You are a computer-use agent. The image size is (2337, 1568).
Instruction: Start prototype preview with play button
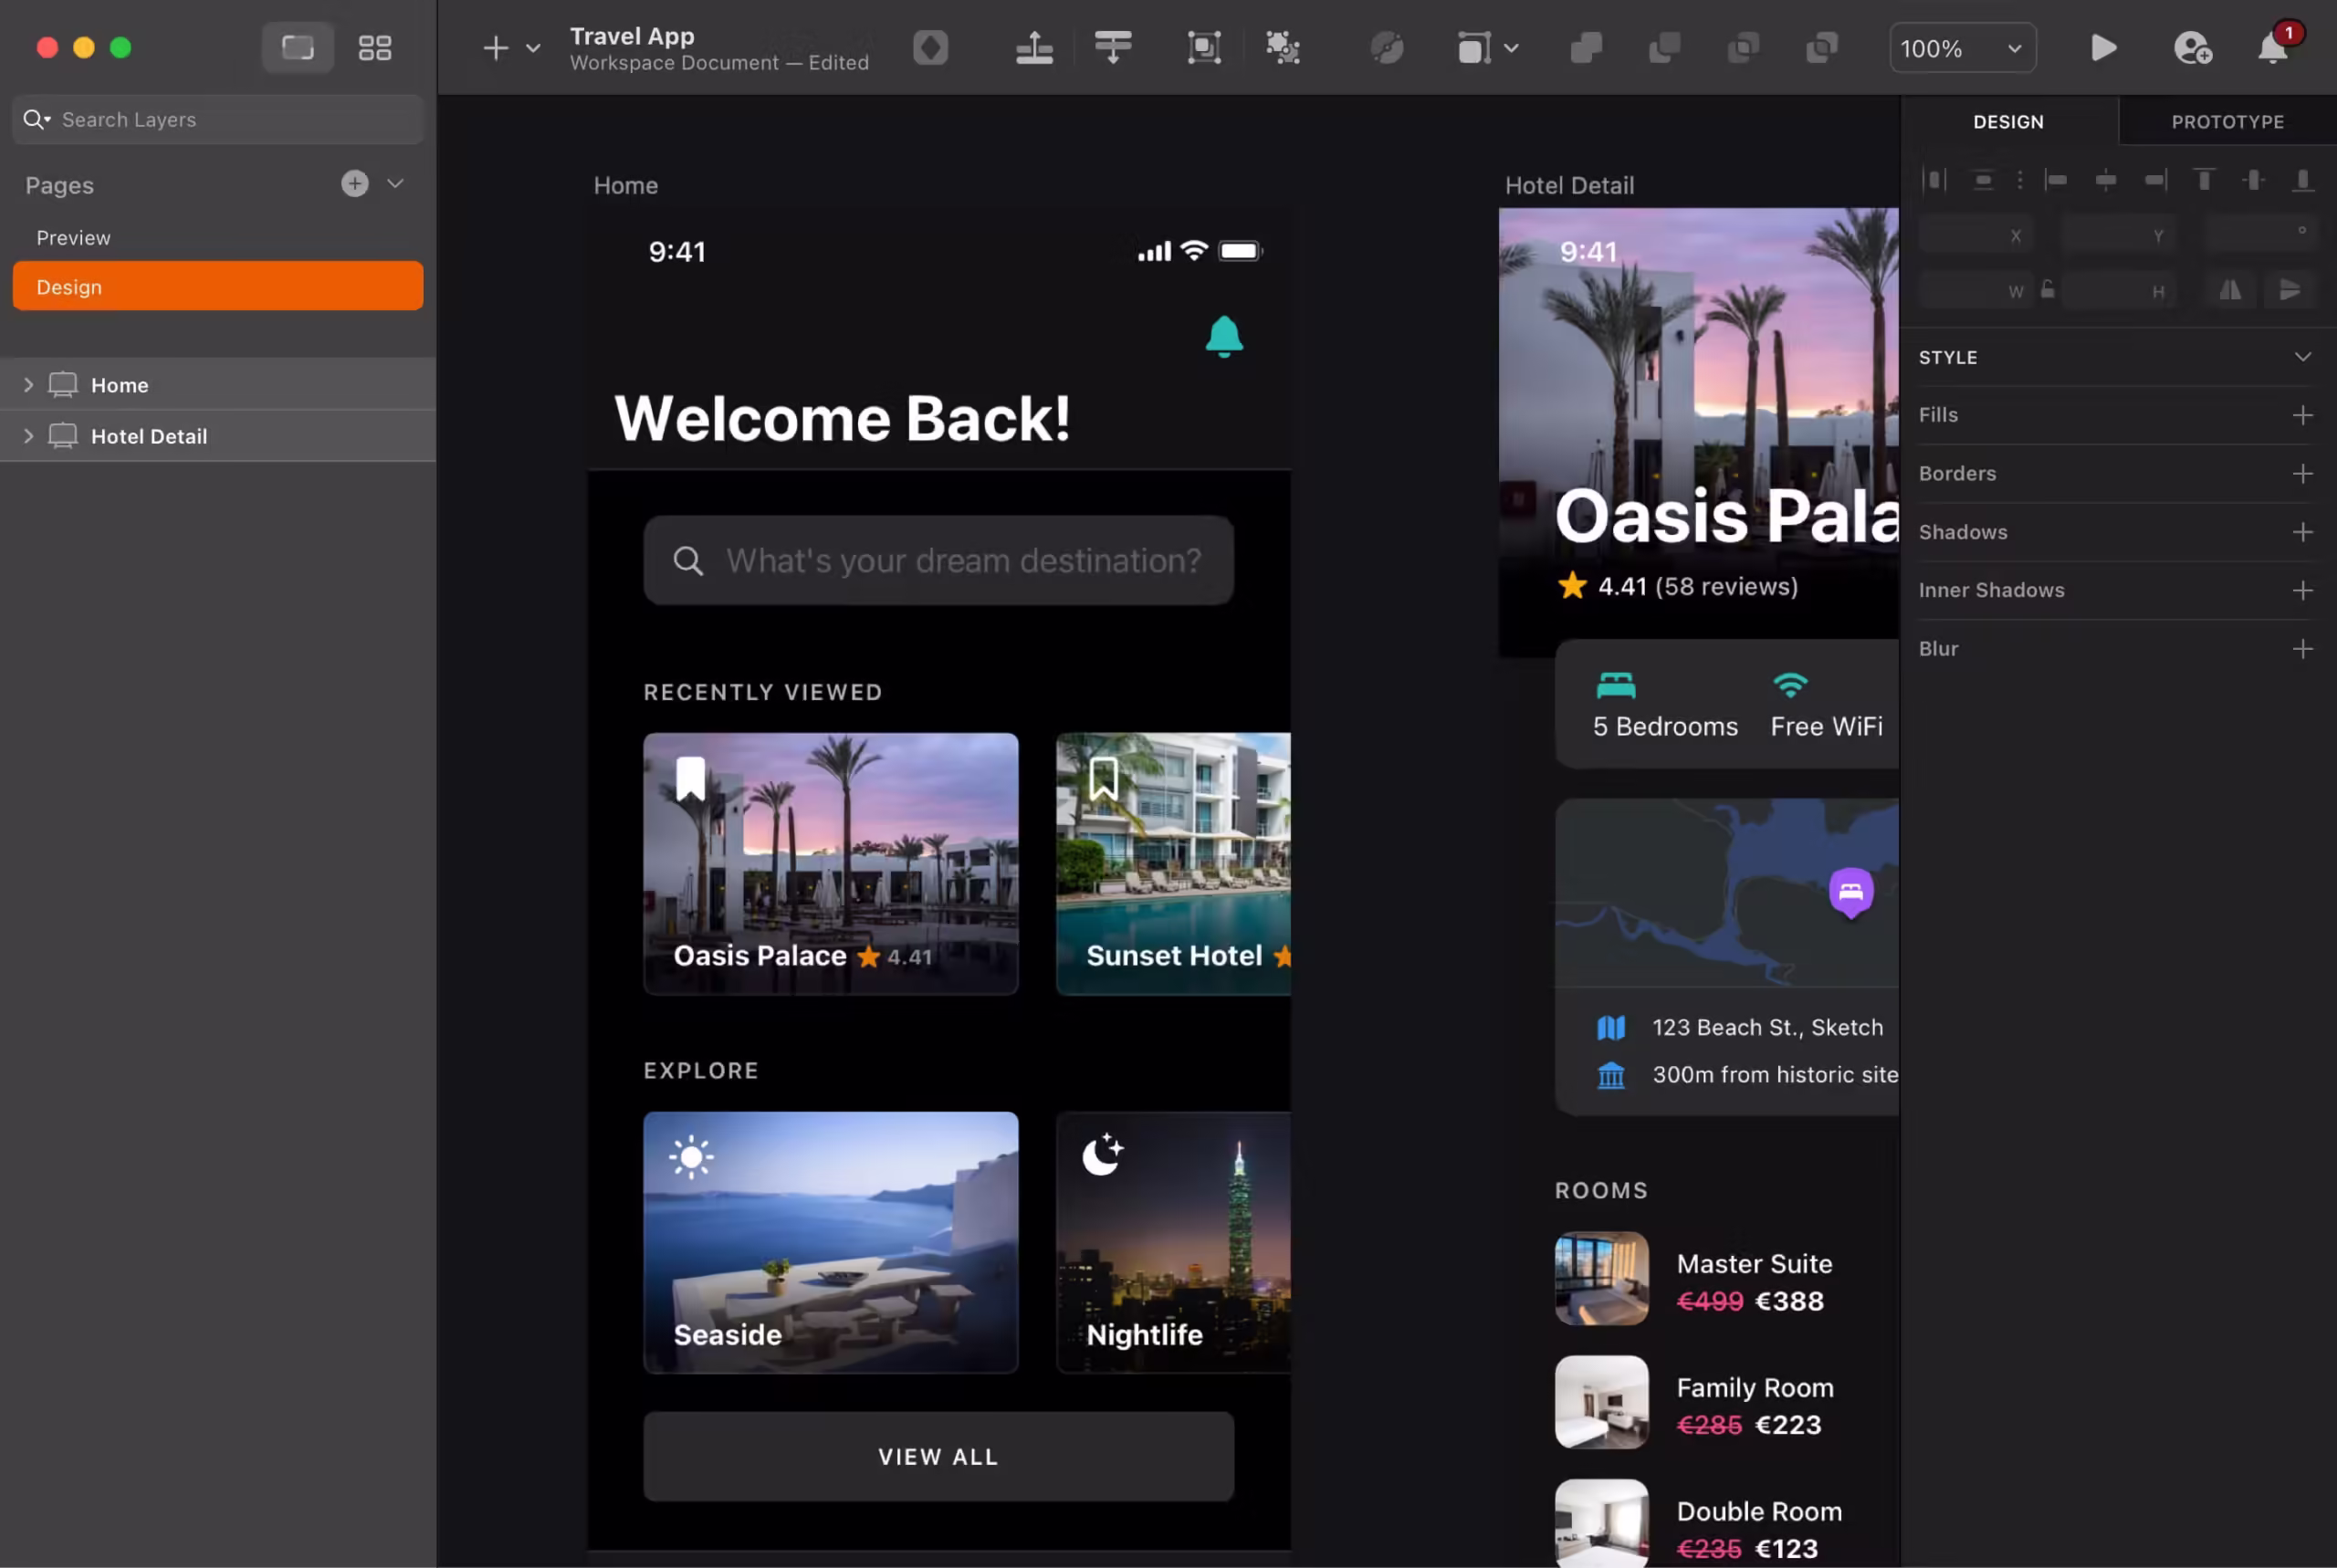(x=2103, y=47)
